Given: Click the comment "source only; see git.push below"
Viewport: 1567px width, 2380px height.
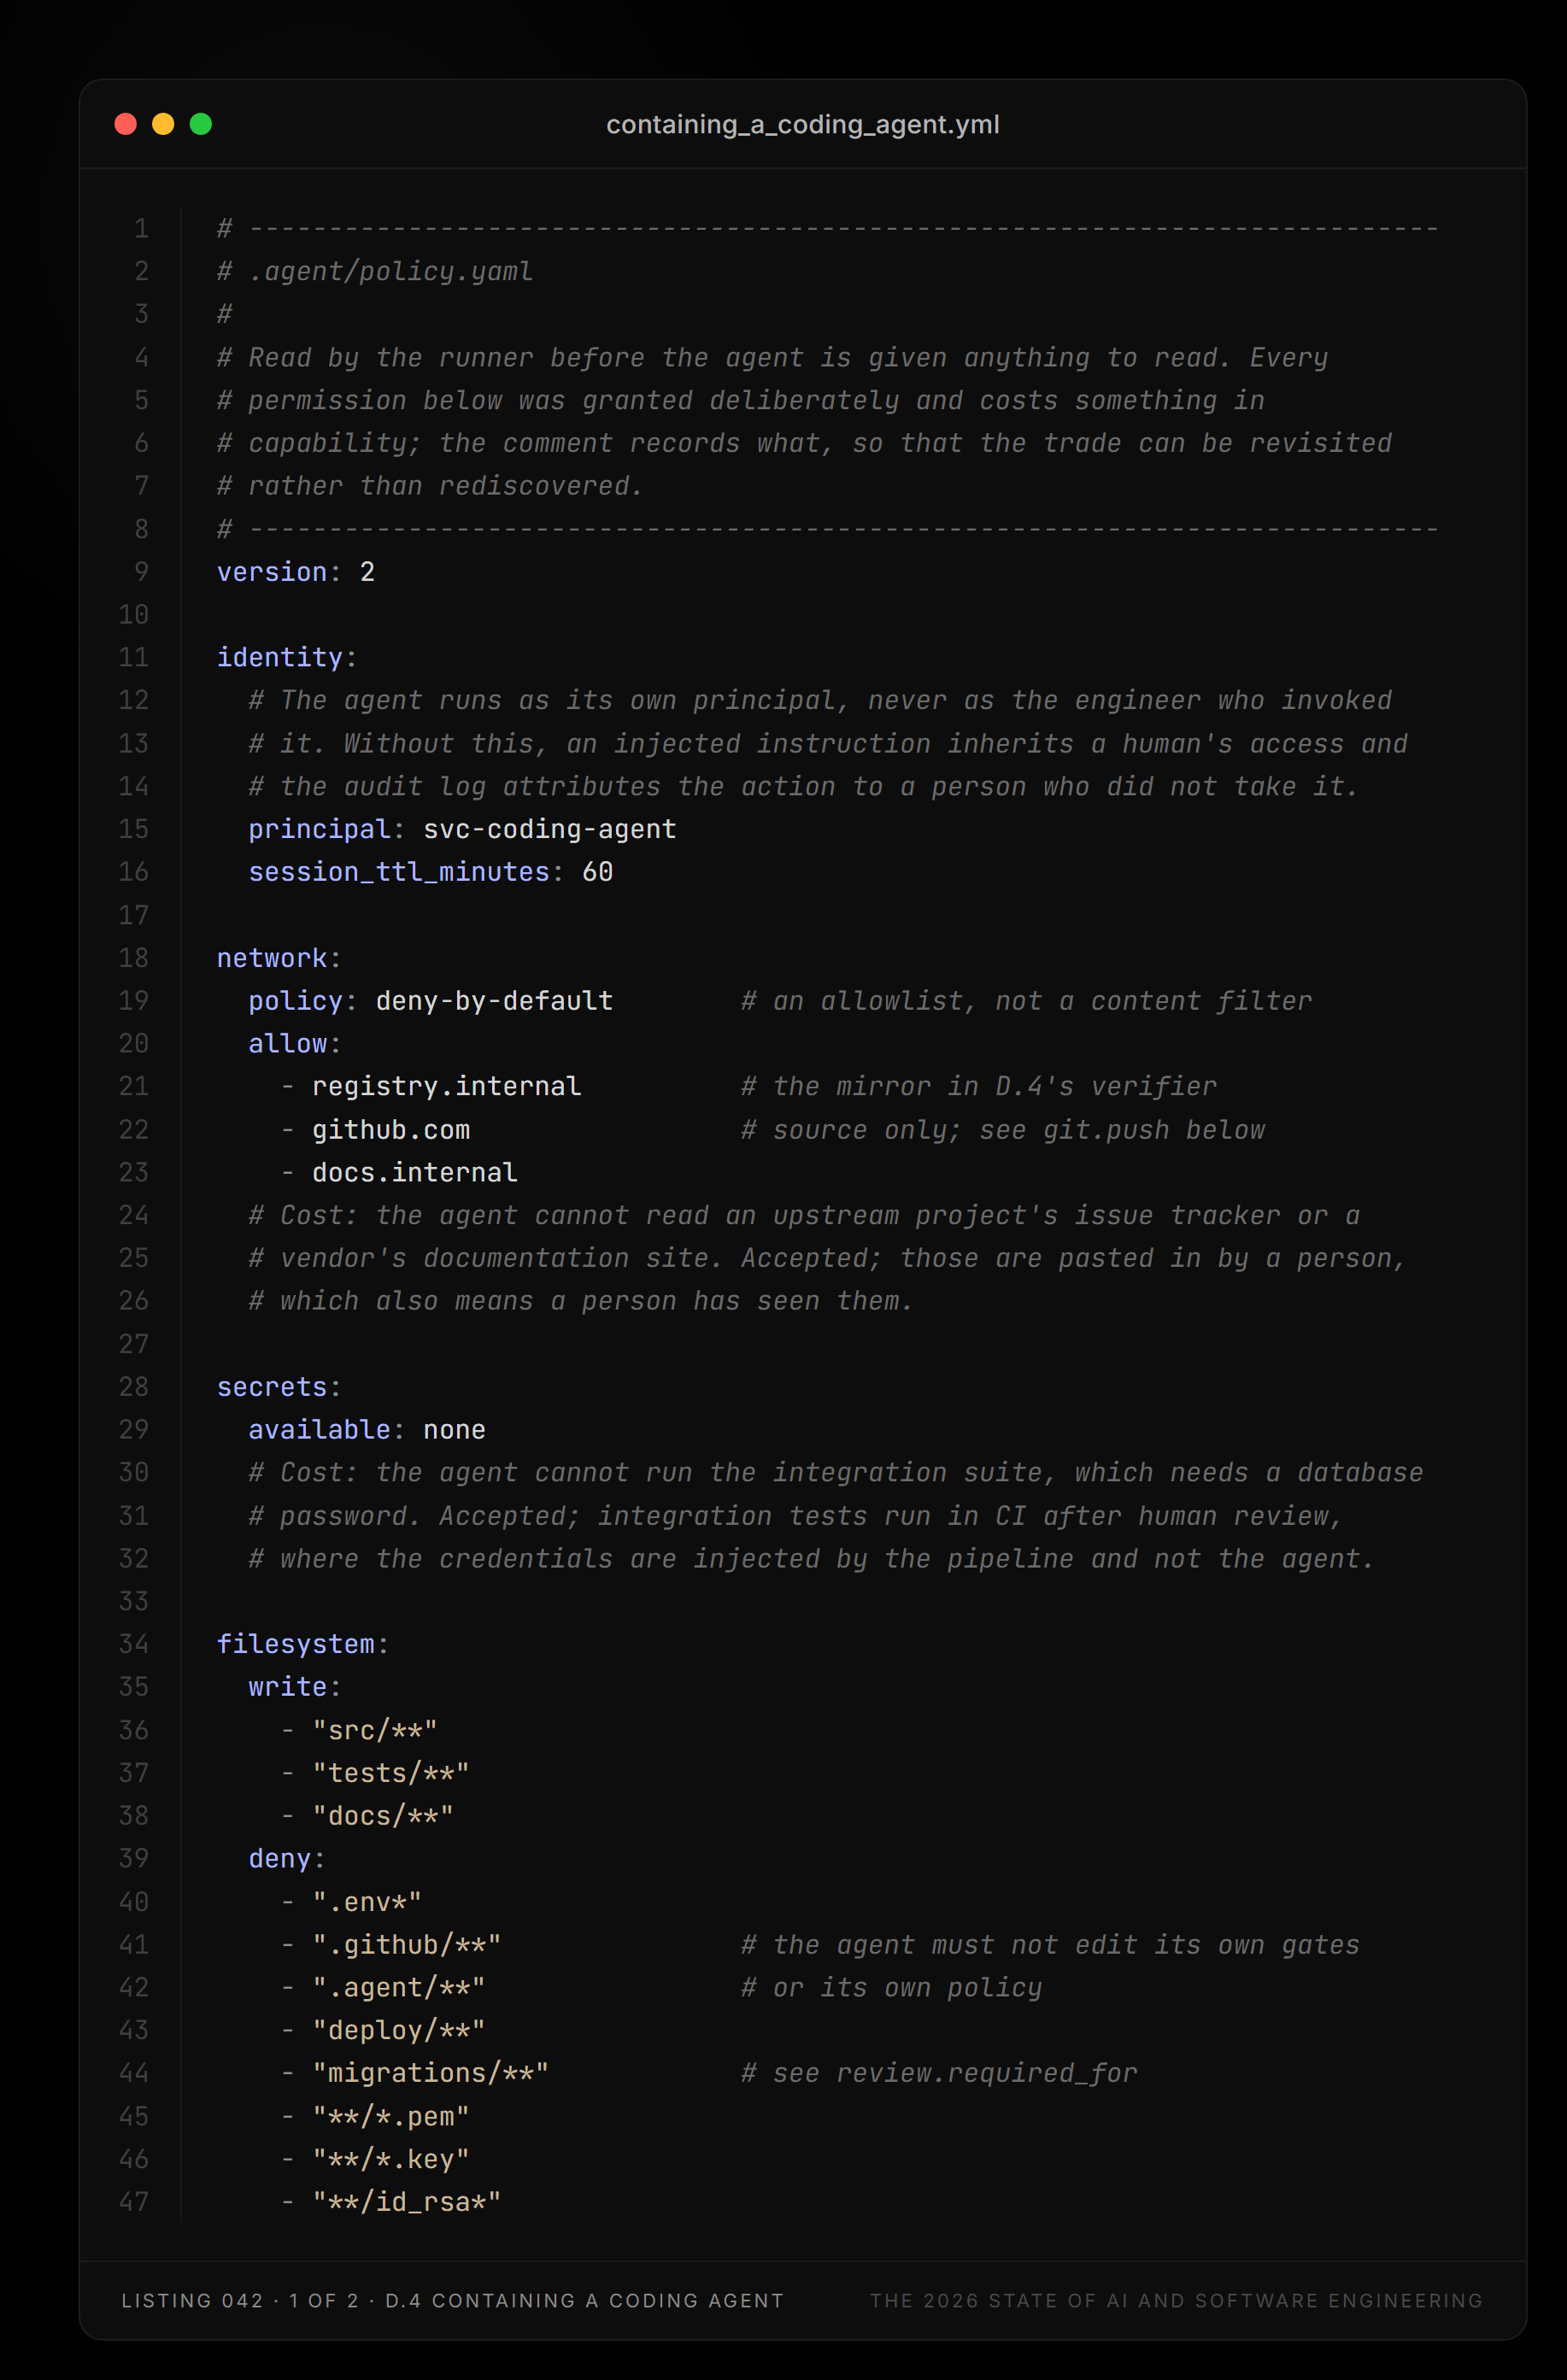Looking at the screenshot, I should [1019, 1130].
